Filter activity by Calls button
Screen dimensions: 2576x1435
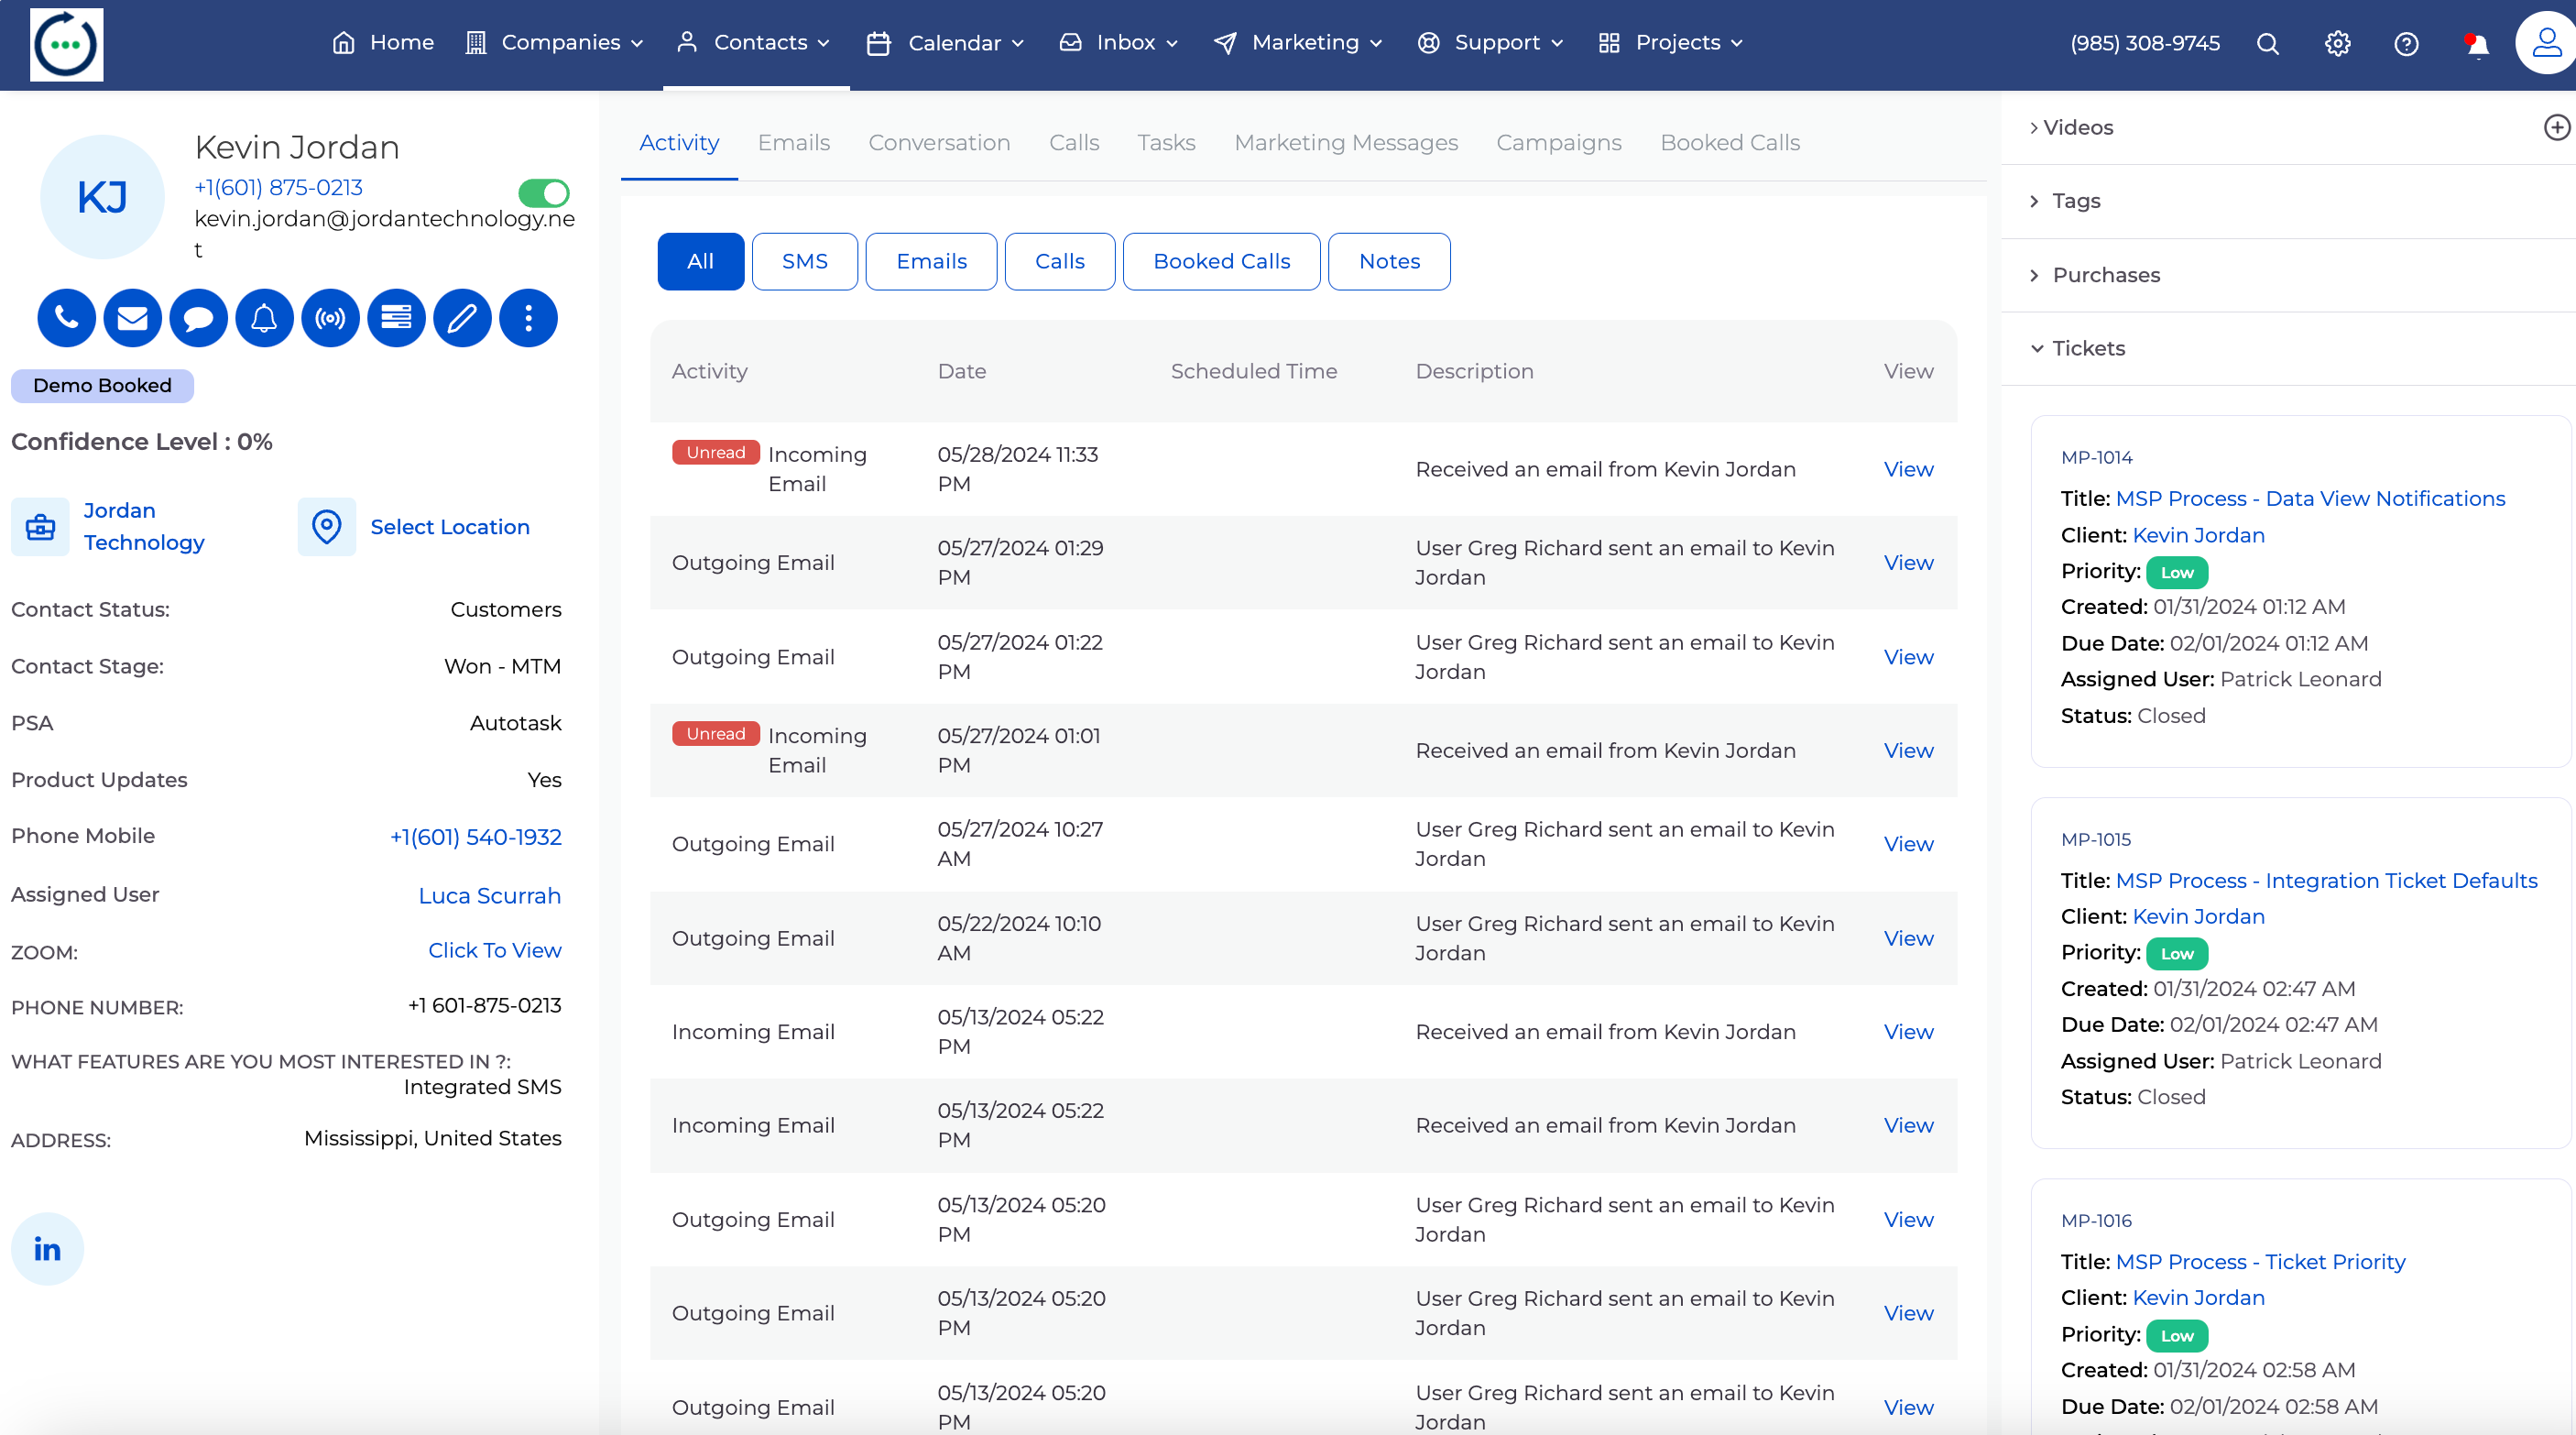1059,261
